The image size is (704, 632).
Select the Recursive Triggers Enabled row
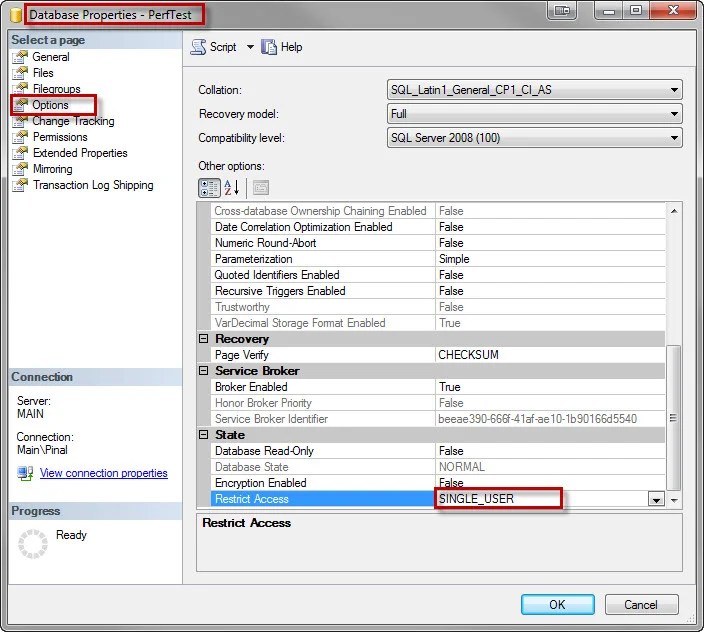click(438, 291)
